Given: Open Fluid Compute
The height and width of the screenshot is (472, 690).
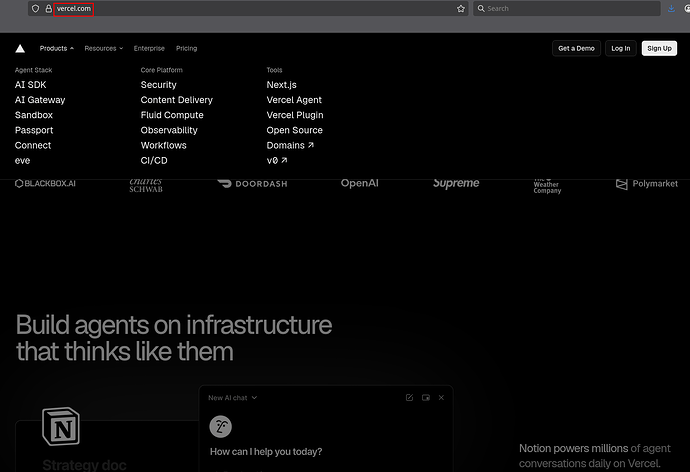Looking at the screenshot, I should tap(172, 115).
